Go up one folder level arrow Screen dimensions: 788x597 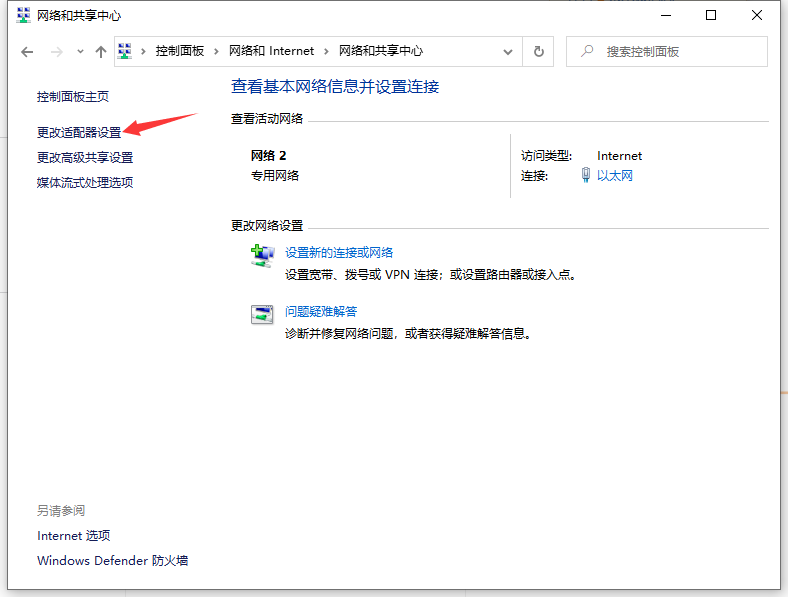click(x=100, y=51)
